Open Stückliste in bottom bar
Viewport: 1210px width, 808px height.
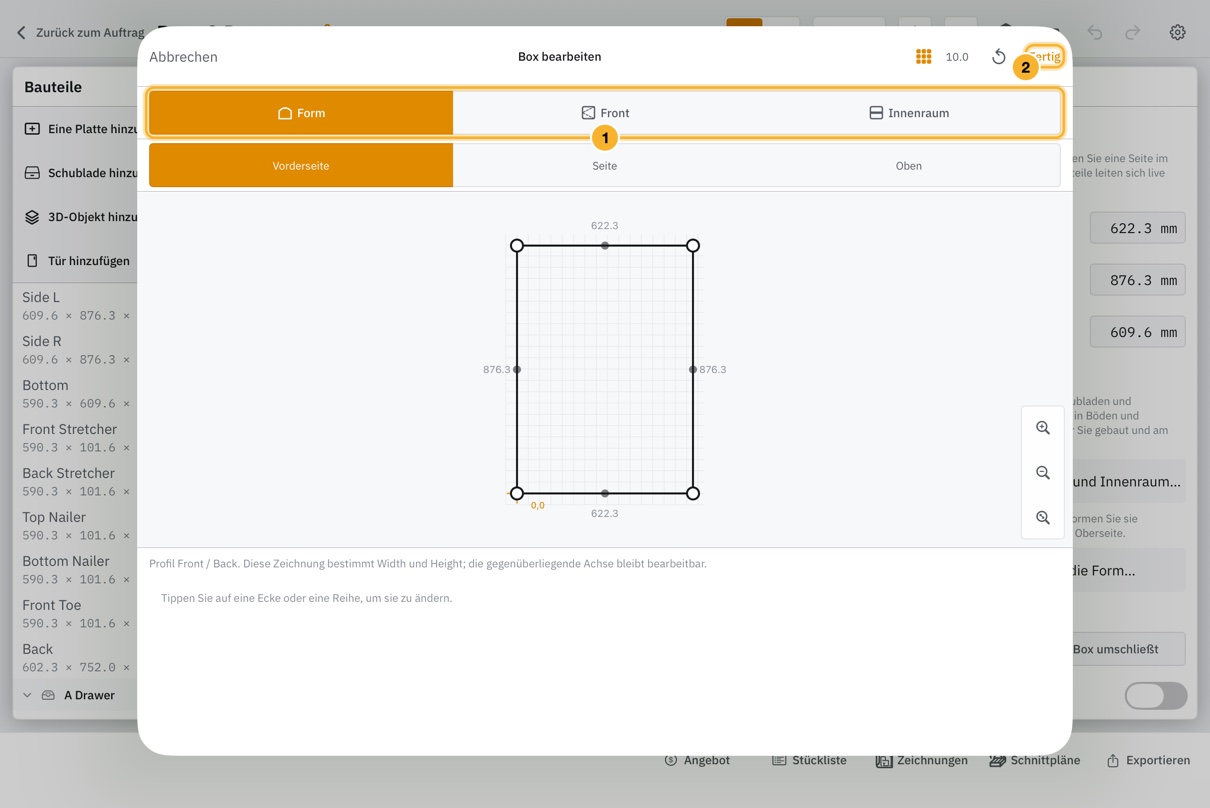click(x=809, y=760)
